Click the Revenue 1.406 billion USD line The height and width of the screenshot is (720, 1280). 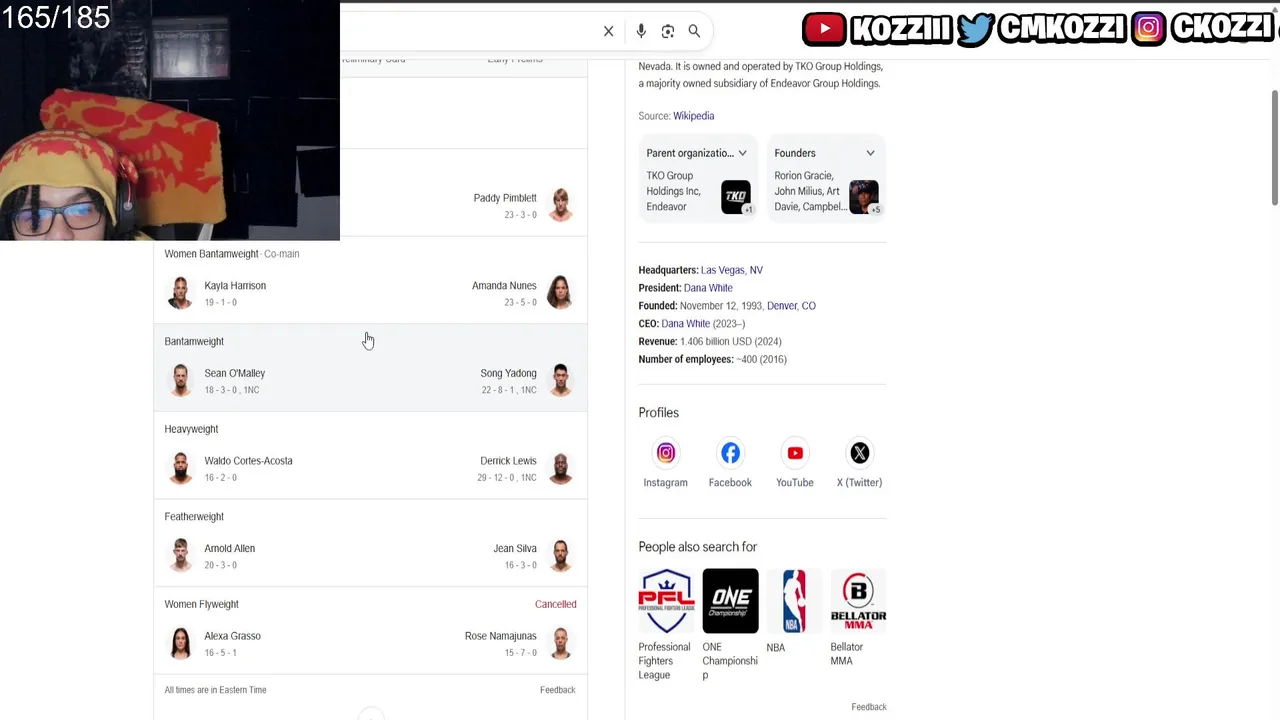(710, 342)
